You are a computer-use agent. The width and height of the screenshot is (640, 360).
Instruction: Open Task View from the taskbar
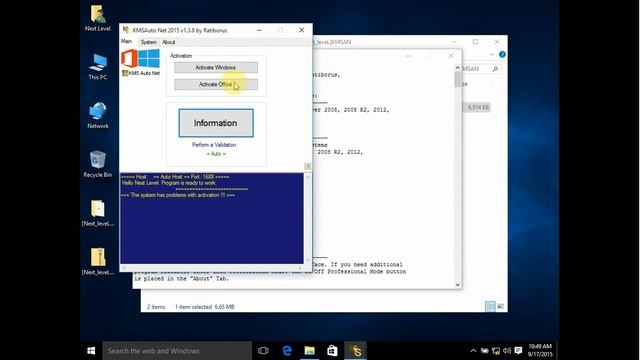263,351
